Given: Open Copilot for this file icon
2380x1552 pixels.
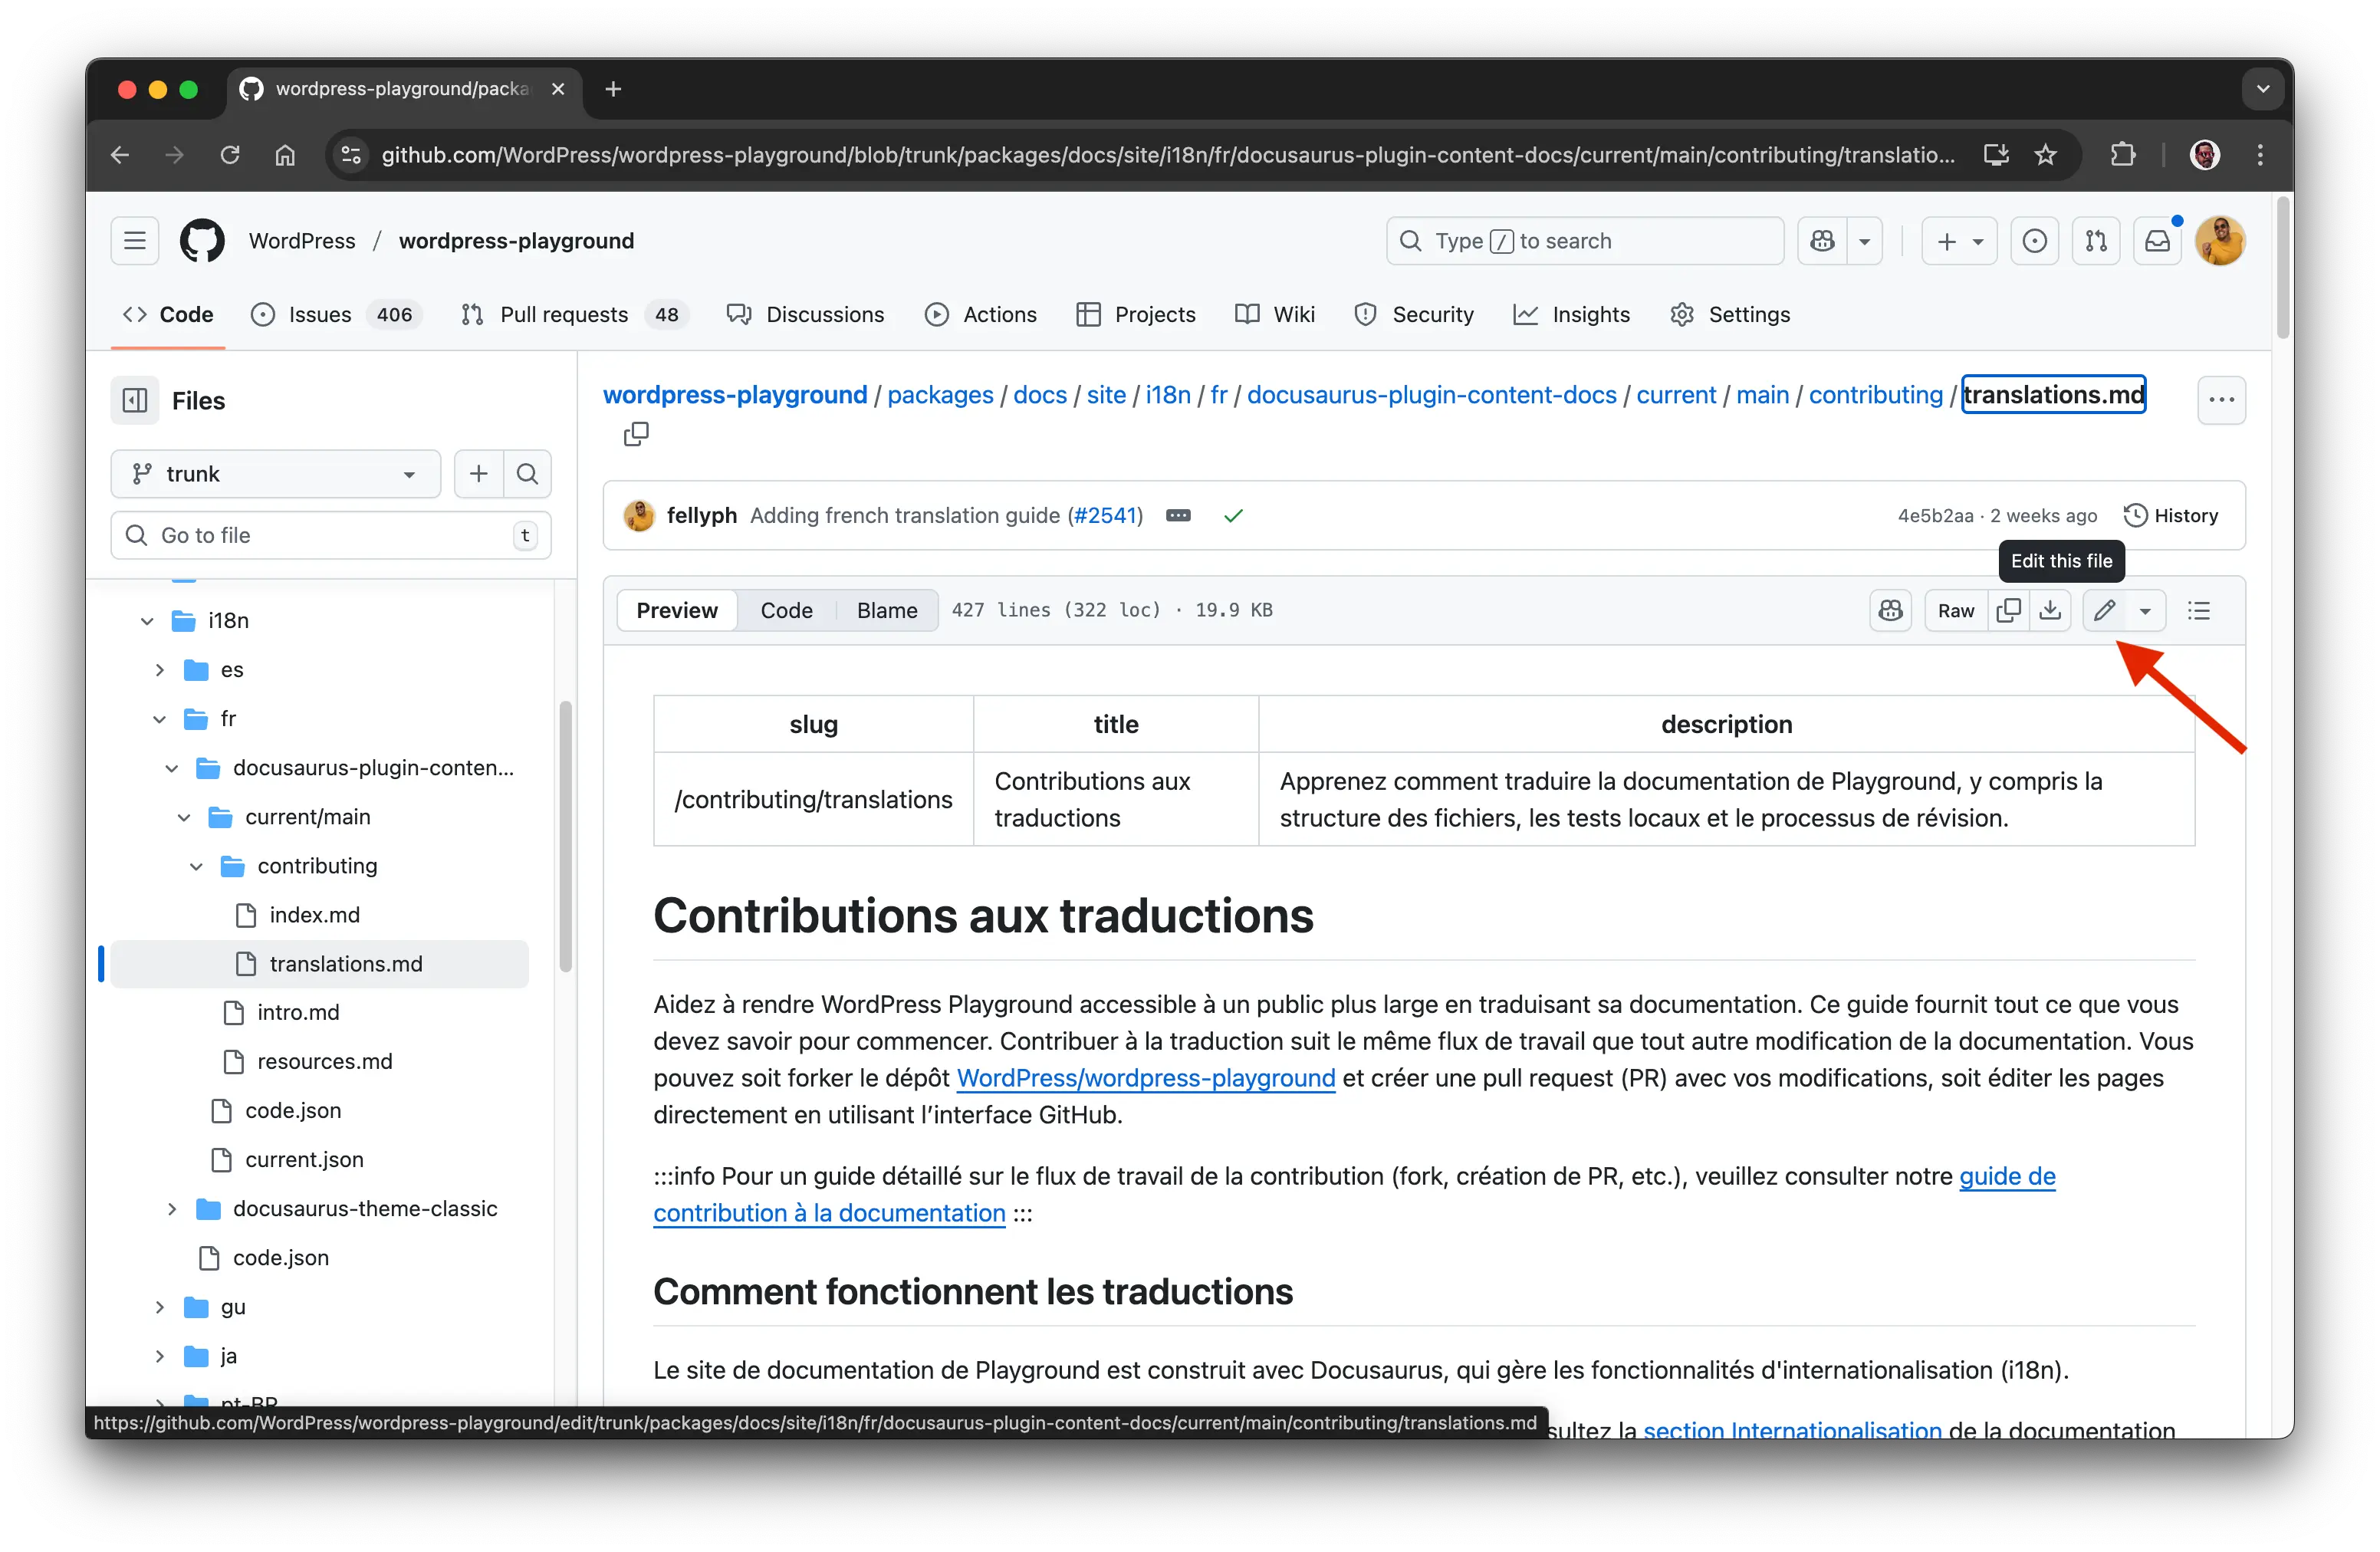Looking at the screenshot, I should (x=1890, y=610).
